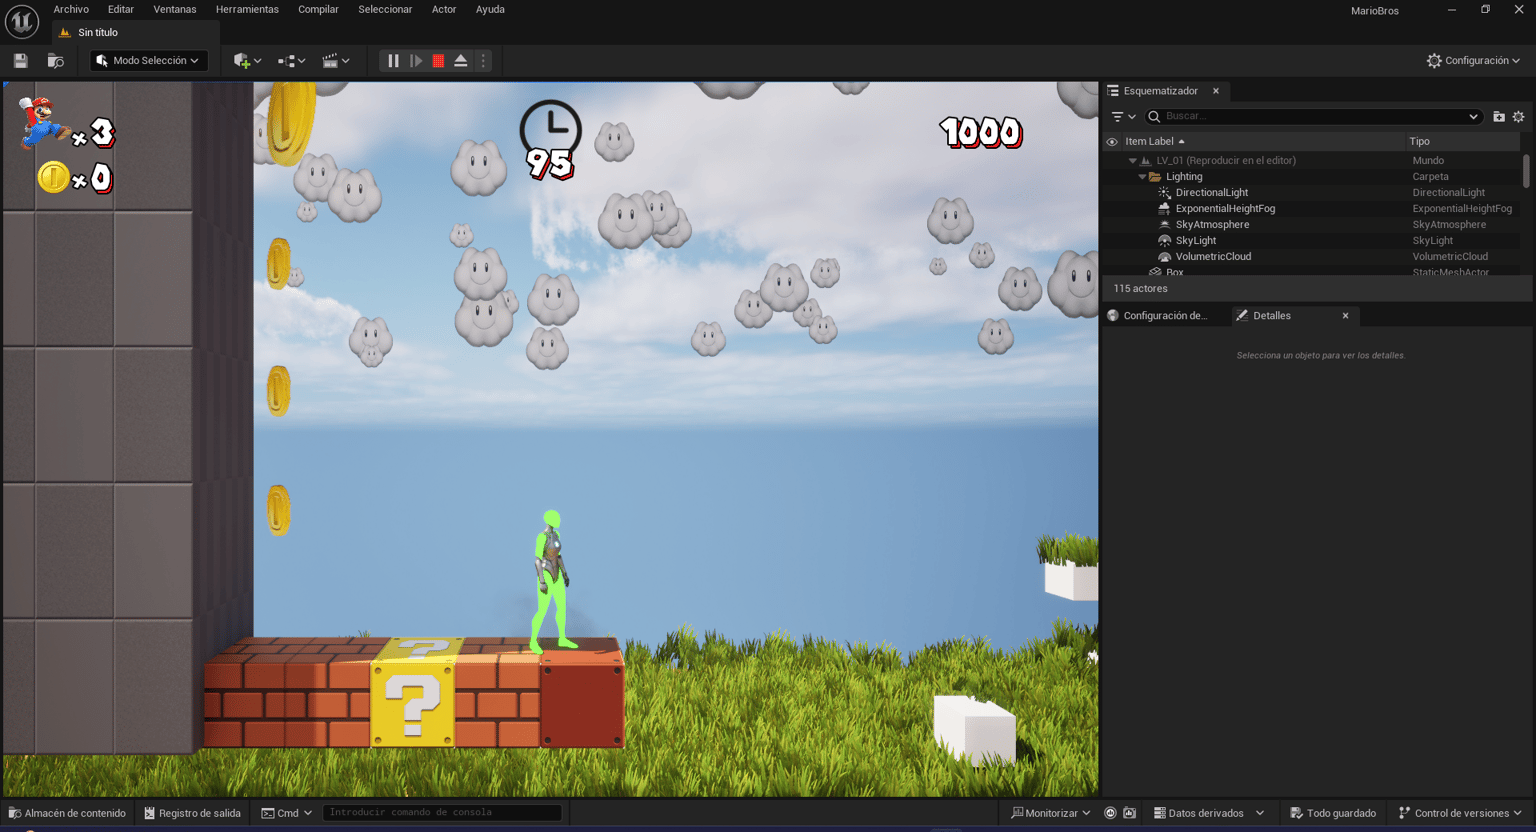Close the Detalles tab
This screenshot has height=832, width=1536.
(1346, 316)
